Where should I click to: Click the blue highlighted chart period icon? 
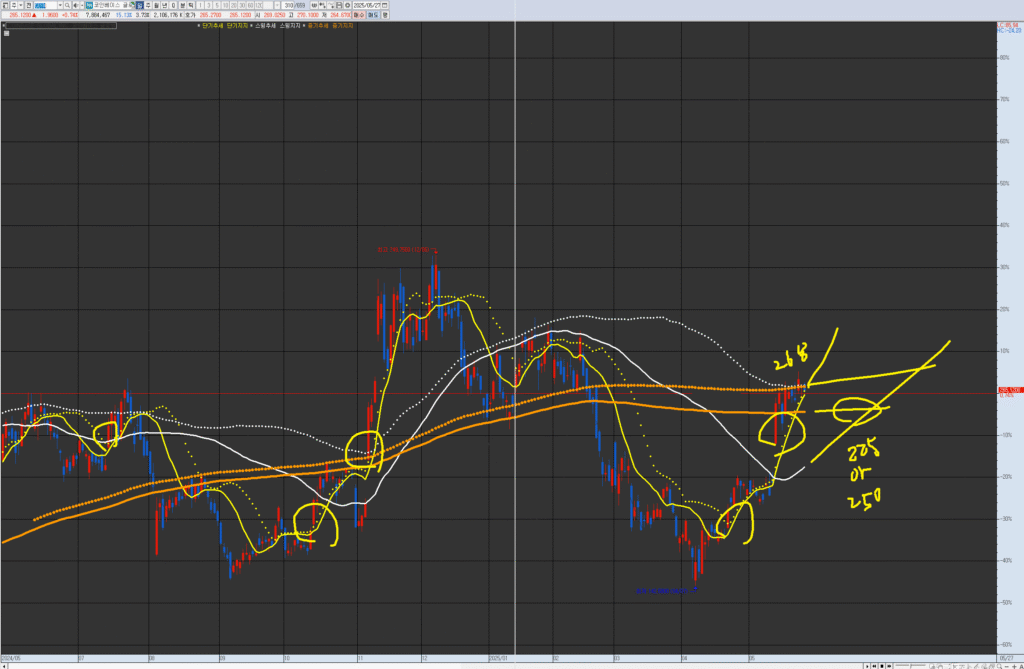pos(140,5)
